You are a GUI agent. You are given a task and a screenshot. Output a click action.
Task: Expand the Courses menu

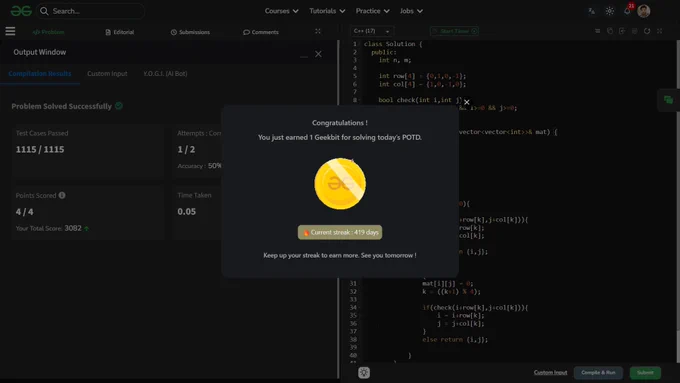click(281, 11)
